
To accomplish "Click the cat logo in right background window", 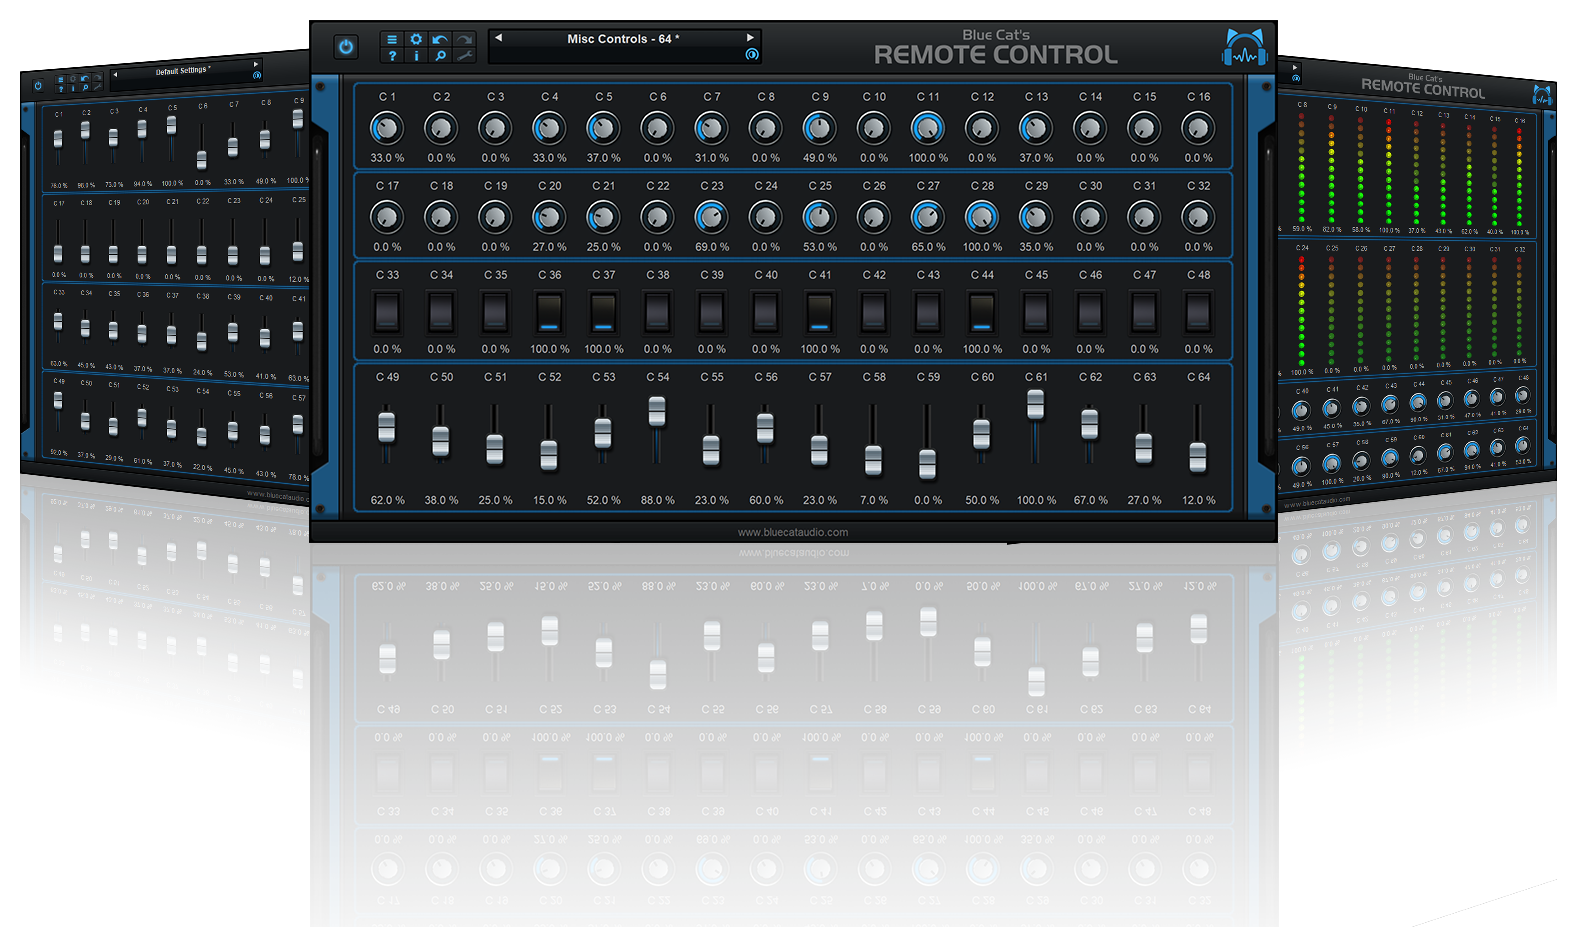I will pyautogui.click(x=1542, y=95).
